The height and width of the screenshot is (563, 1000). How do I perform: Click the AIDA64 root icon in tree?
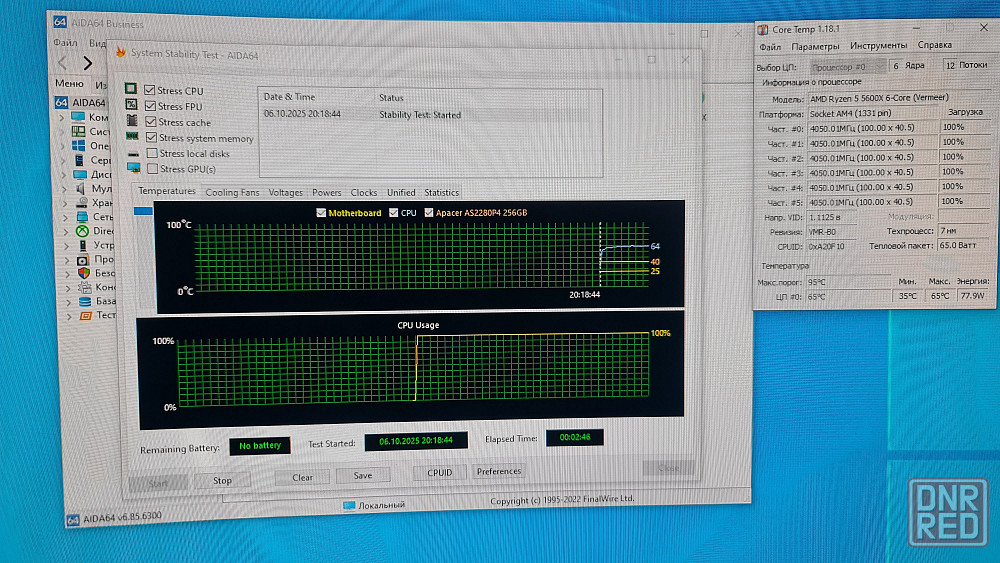(60, 102)
